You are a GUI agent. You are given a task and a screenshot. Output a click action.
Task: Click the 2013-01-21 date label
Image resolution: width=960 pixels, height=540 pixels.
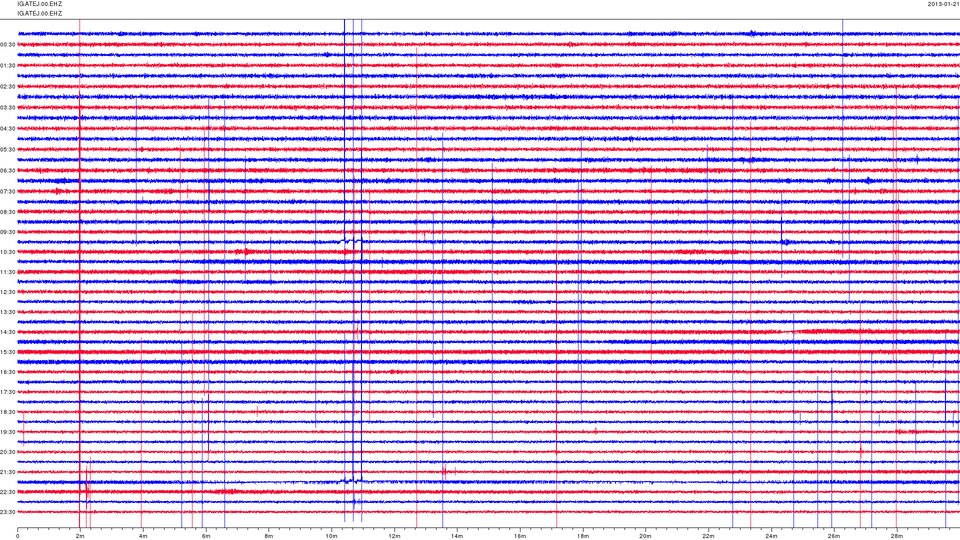943,4
